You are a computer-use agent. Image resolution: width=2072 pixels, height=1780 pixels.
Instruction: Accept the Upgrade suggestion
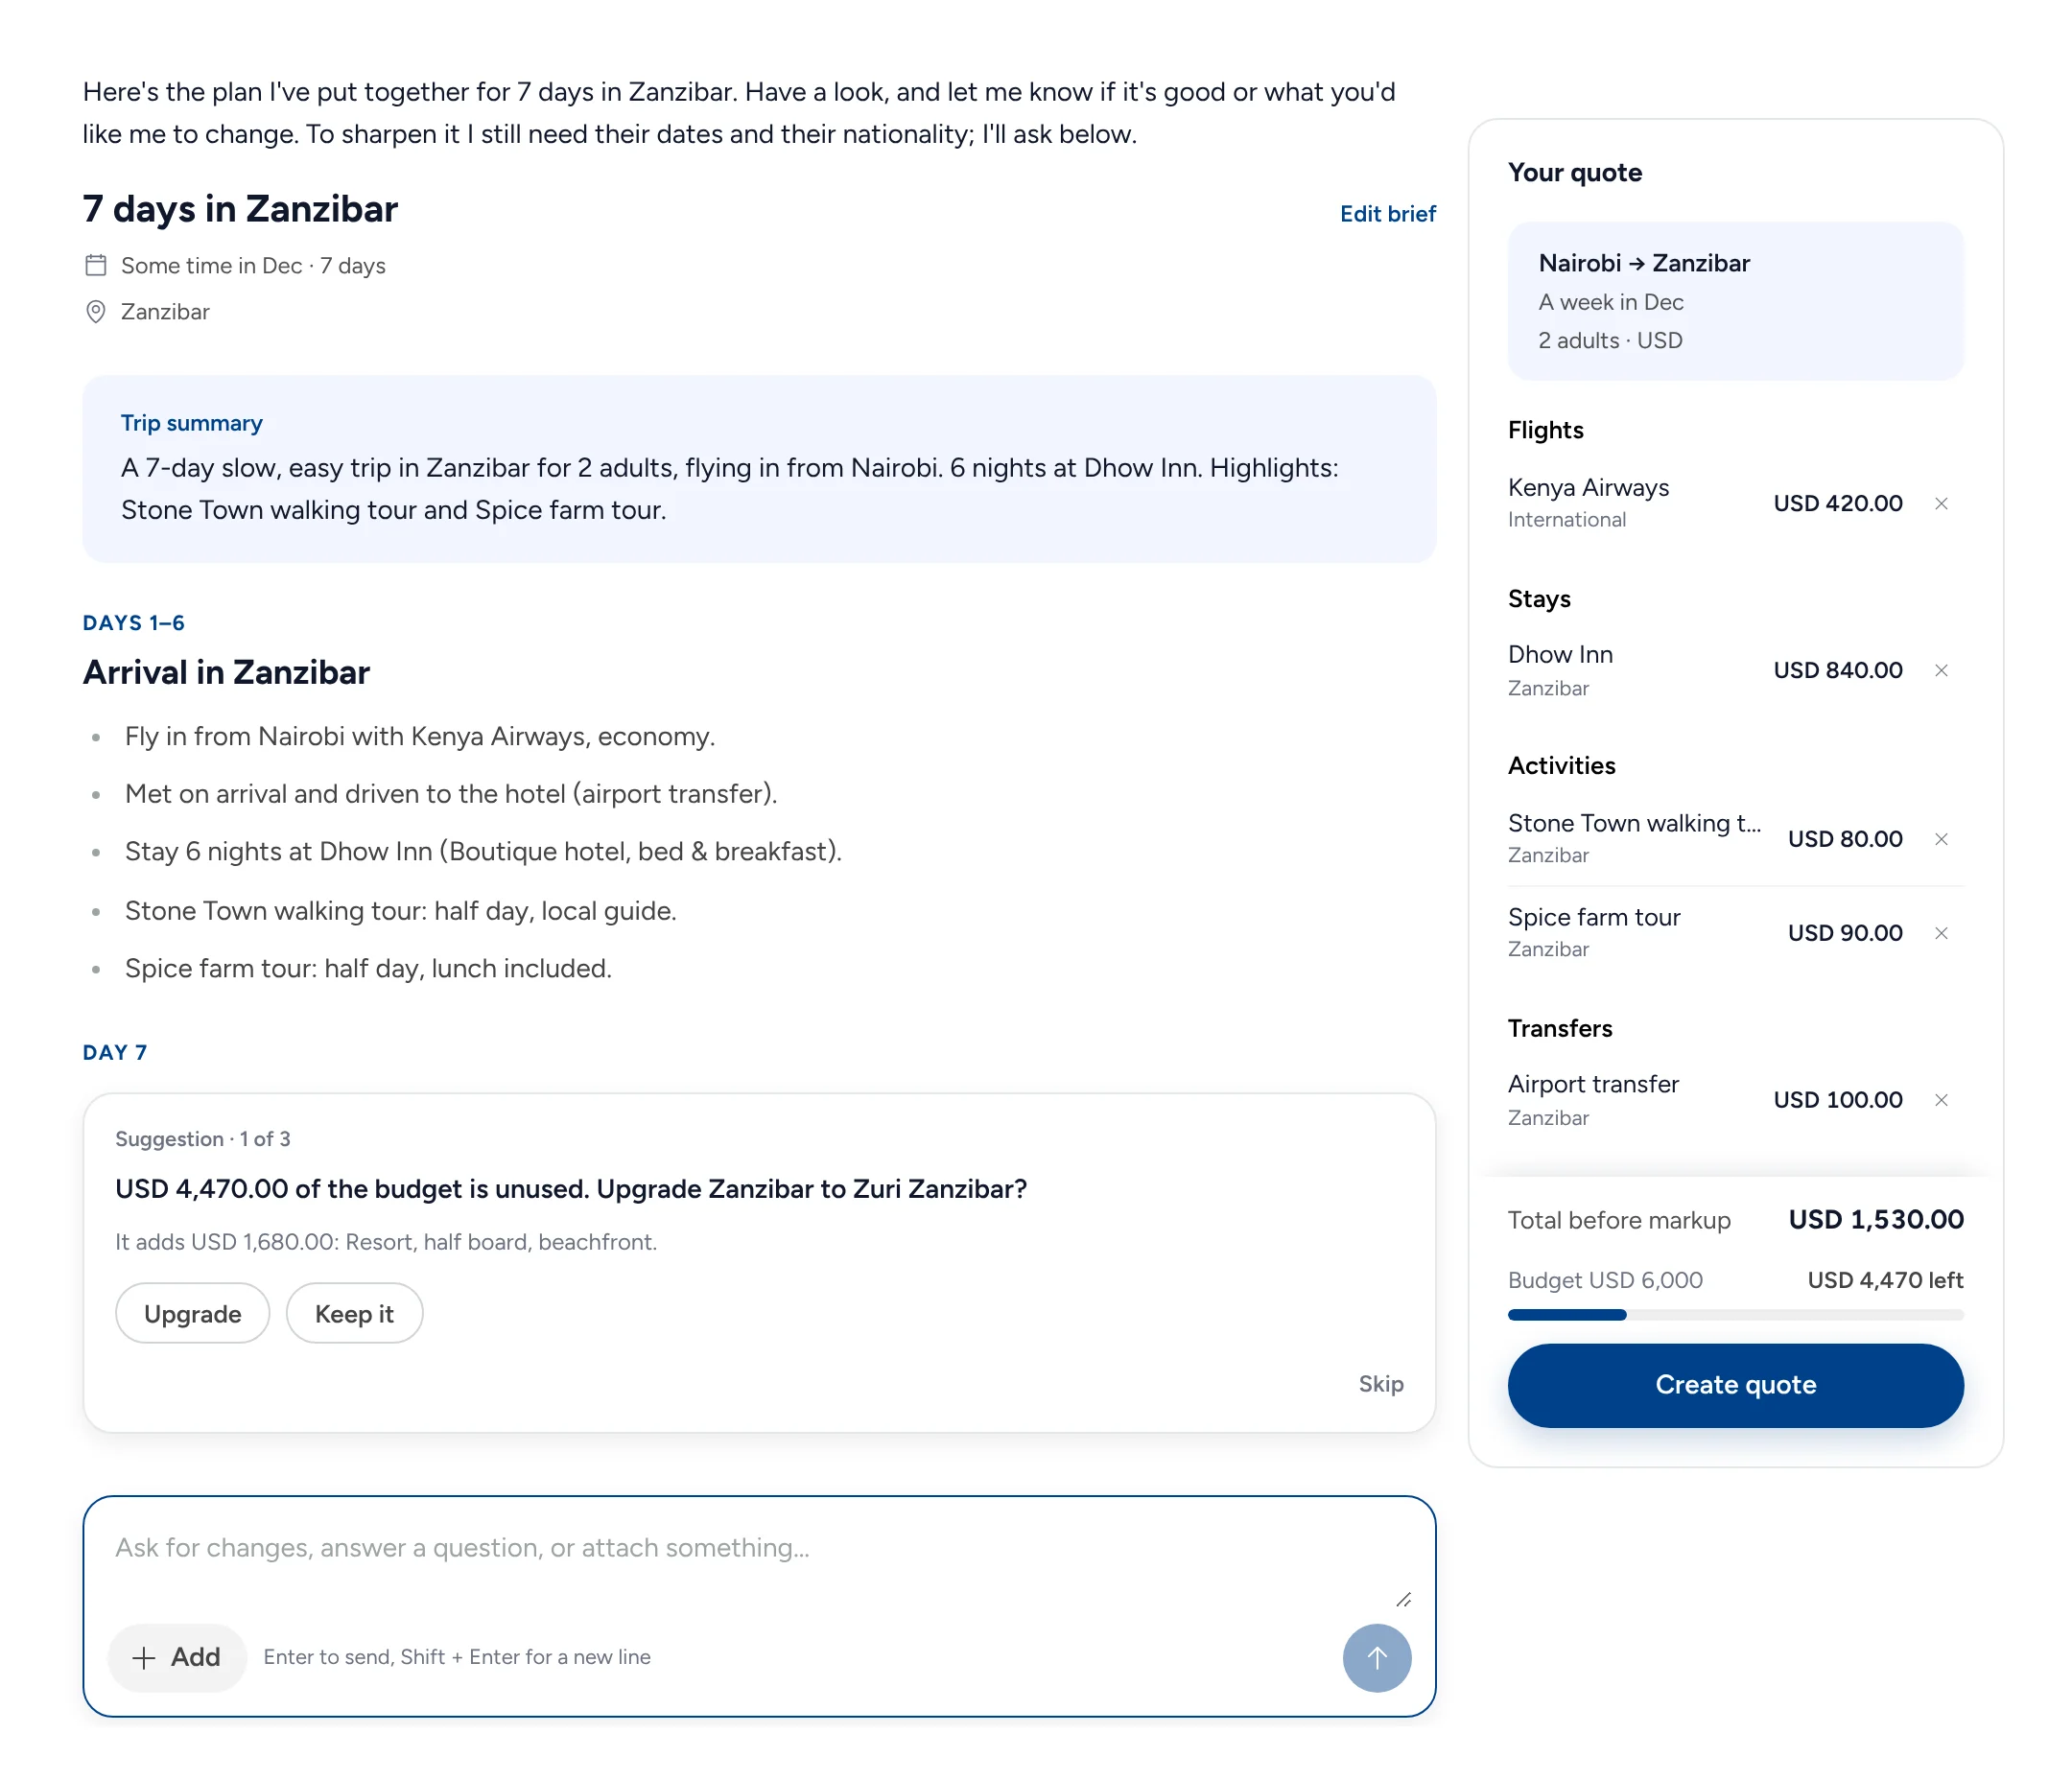192,1313
